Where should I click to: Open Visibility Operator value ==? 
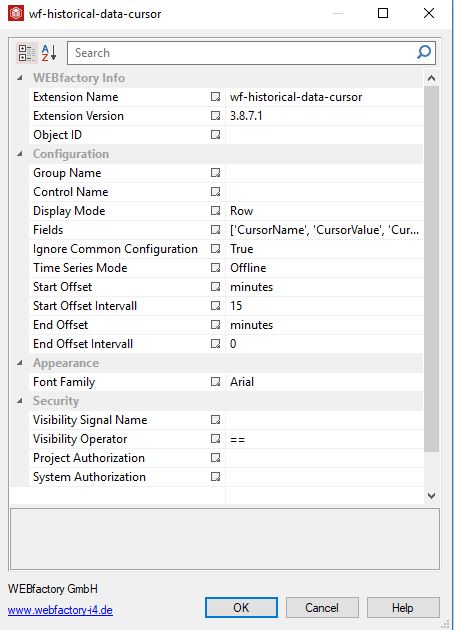(x=324, y=439)
